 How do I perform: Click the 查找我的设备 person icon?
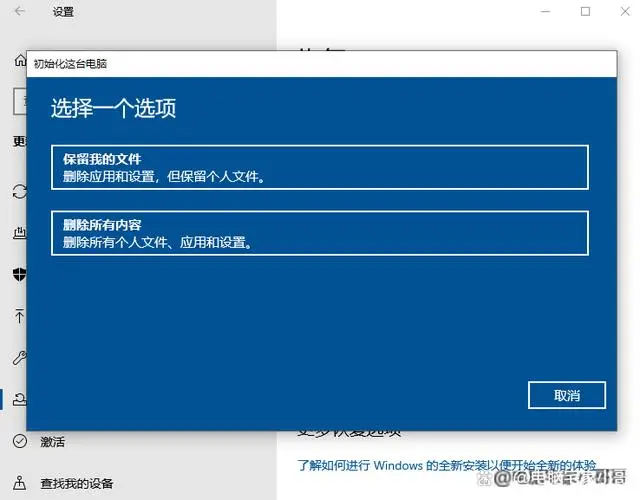20,483
